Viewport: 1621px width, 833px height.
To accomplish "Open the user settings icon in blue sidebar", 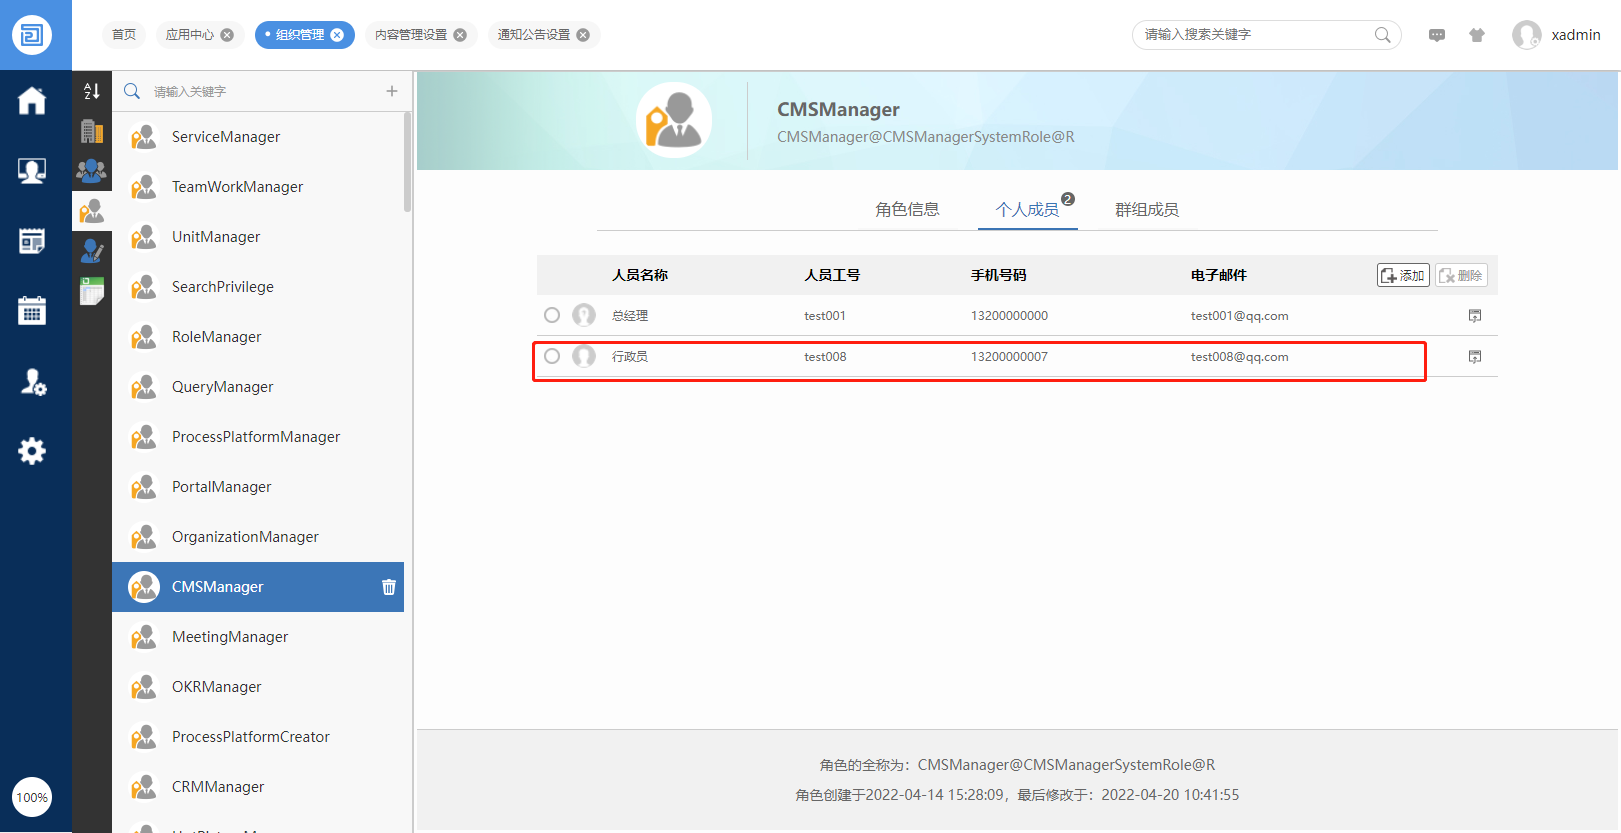I will (32, 381).
